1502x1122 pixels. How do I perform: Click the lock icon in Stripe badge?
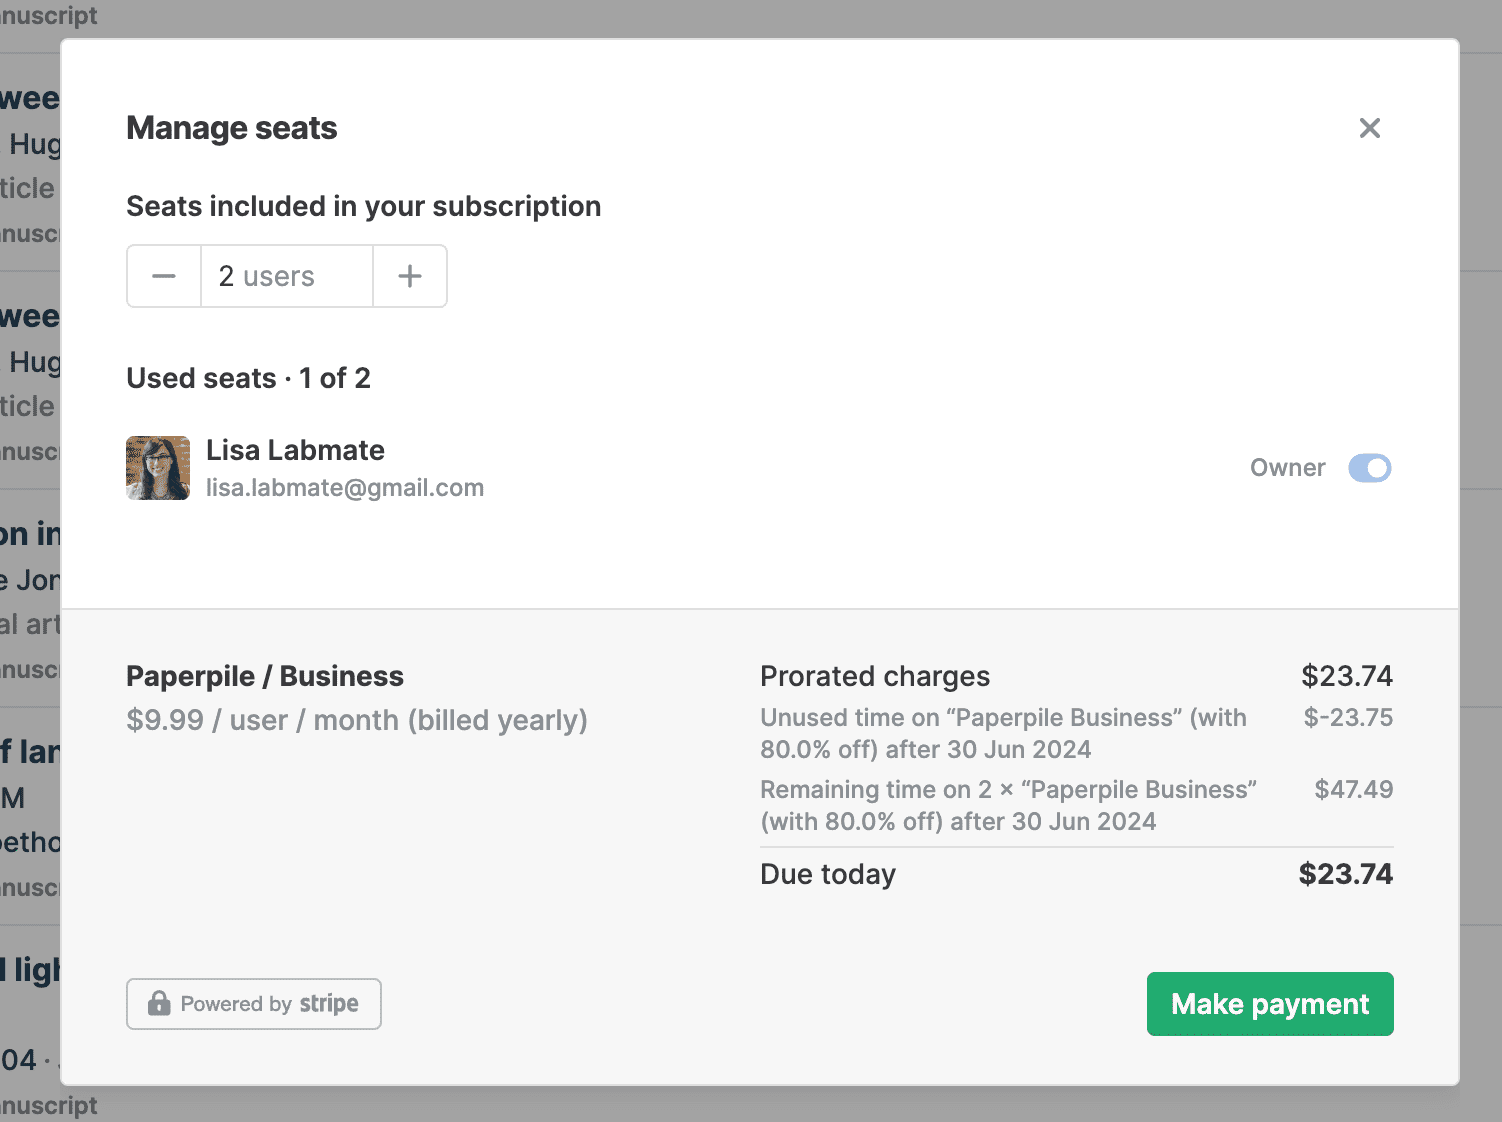point(159,1003)
